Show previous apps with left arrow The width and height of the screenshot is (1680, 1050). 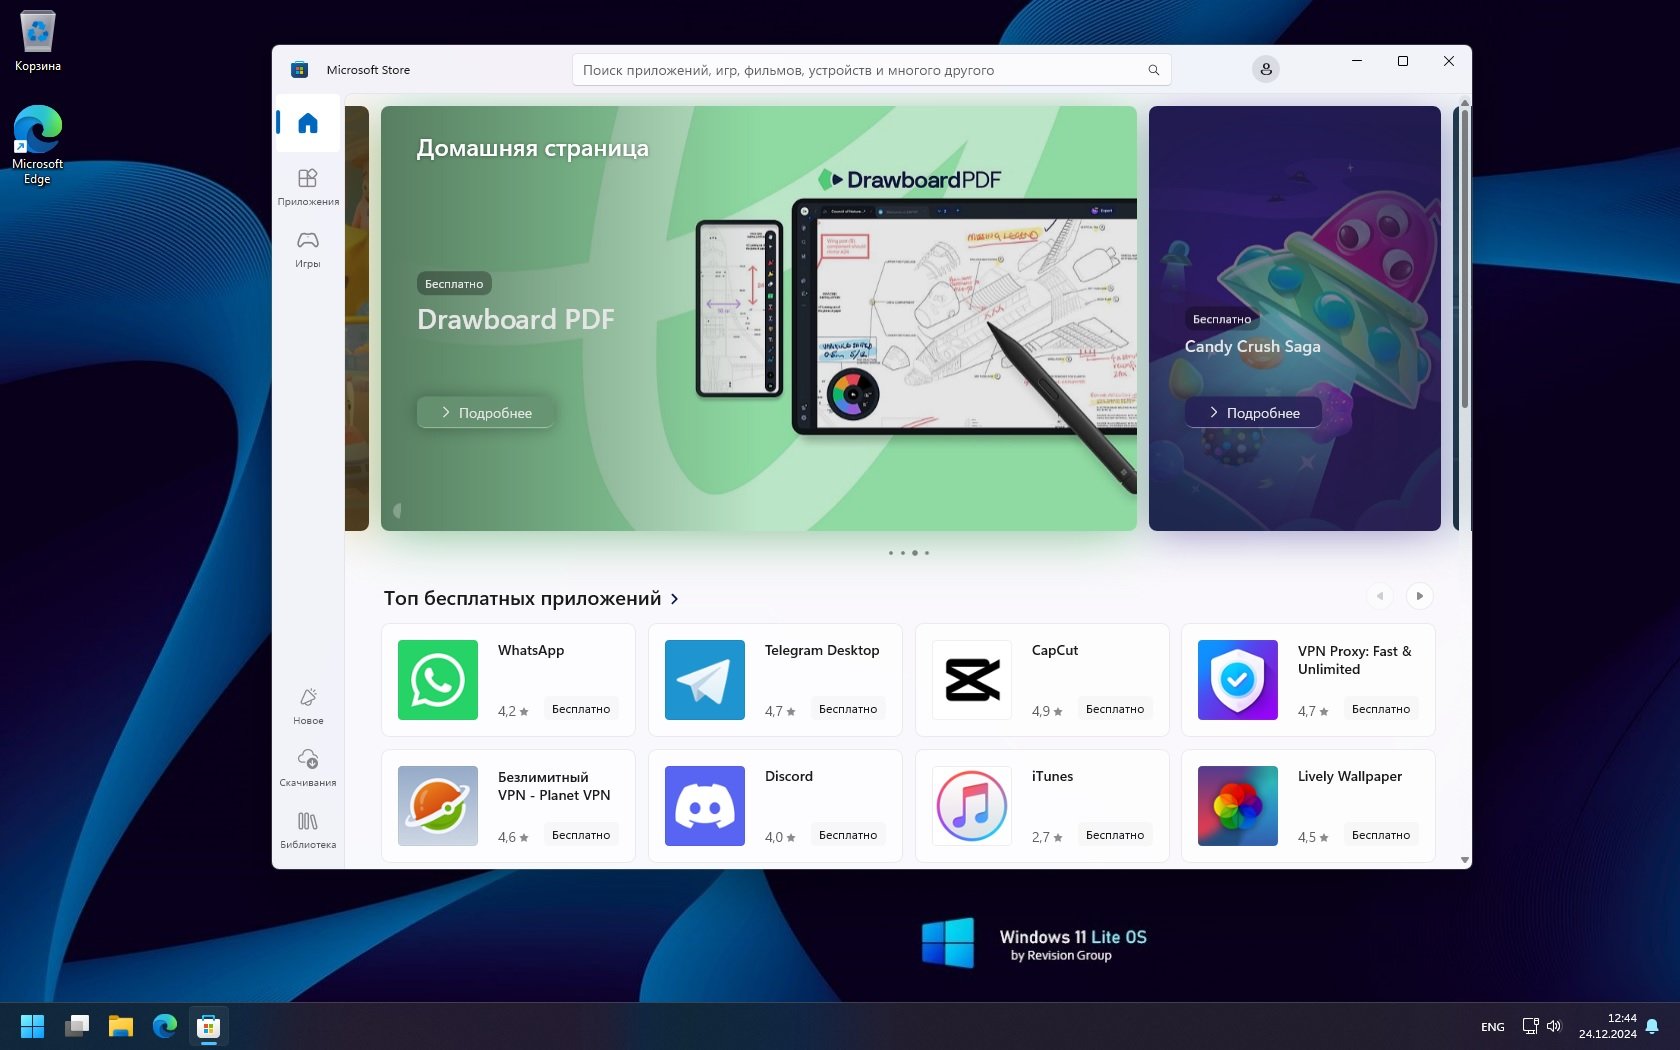pos(1380,596)
